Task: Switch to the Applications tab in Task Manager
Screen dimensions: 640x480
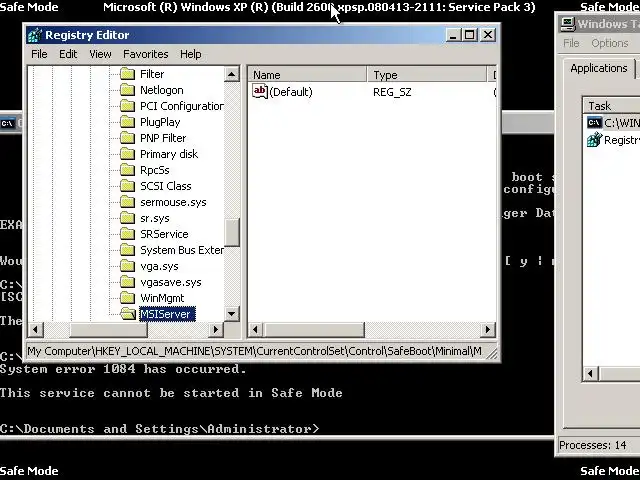Action: (x=599, y=68)
